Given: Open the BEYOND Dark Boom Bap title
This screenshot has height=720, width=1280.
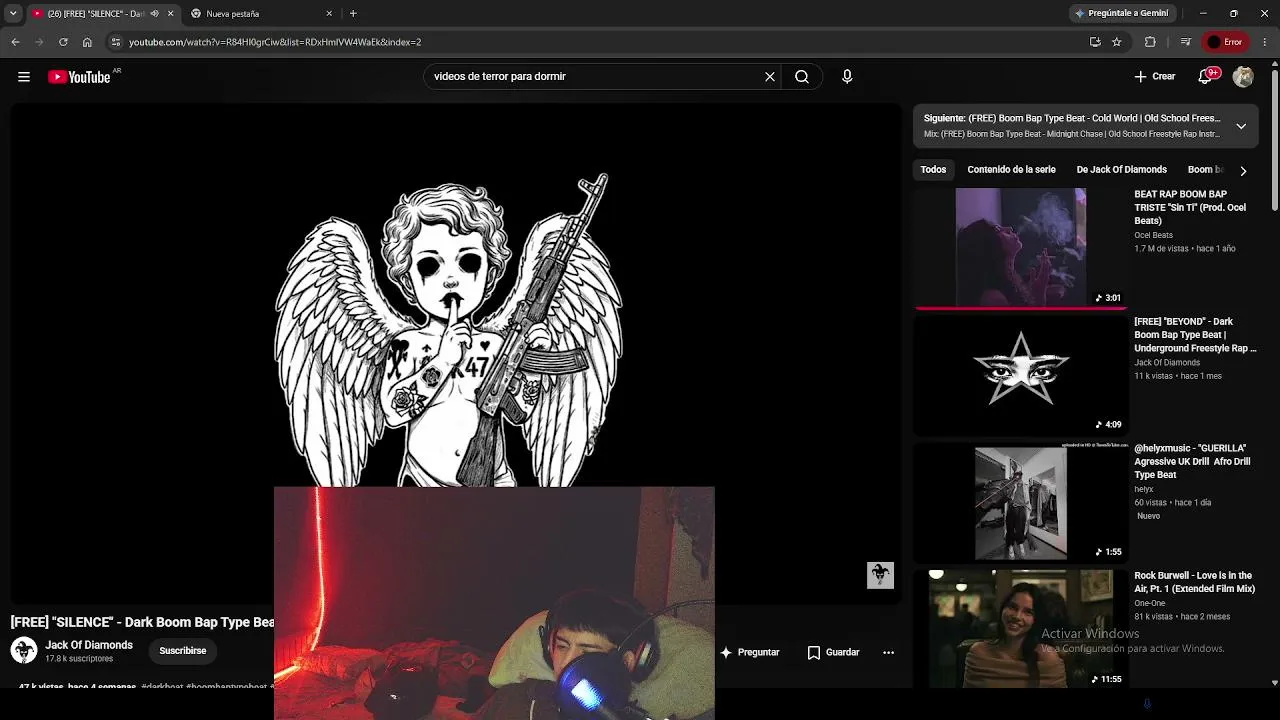Looking at the screenshot, I should tap(1195, 335).
